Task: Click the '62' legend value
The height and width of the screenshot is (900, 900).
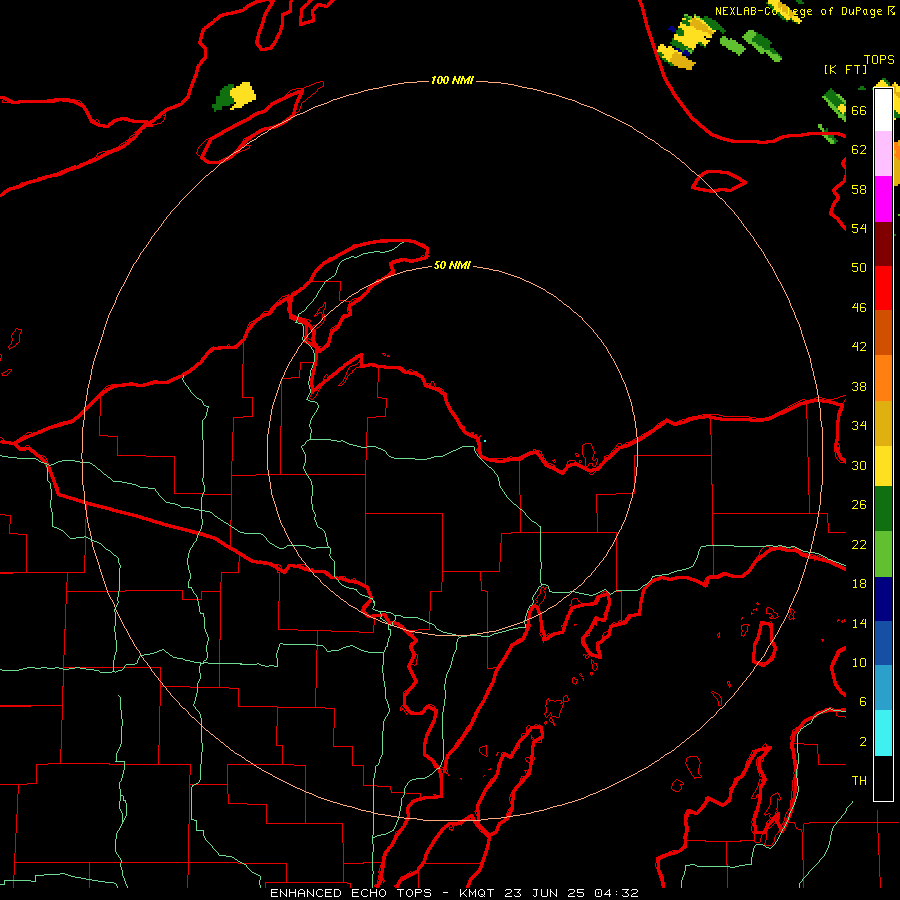Action: point(859,150)
